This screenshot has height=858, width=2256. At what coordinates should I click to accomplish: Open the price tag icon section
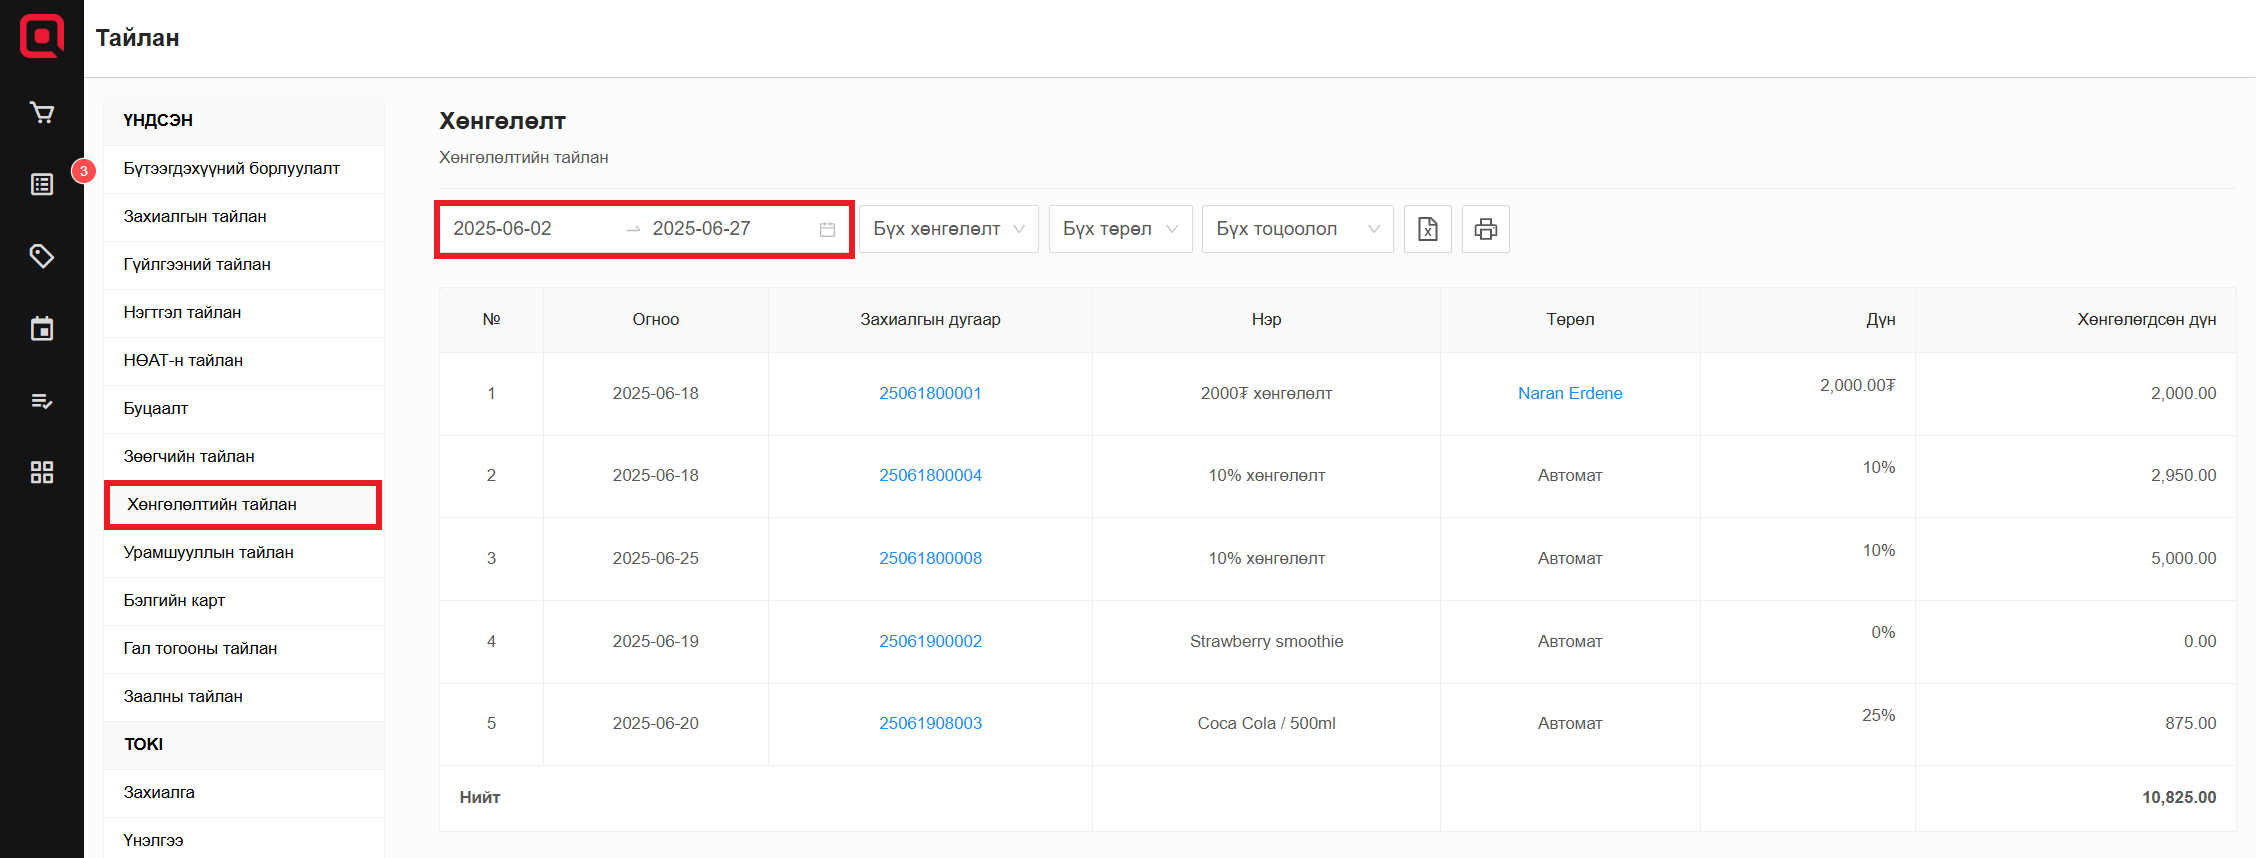tap(42, 256)
